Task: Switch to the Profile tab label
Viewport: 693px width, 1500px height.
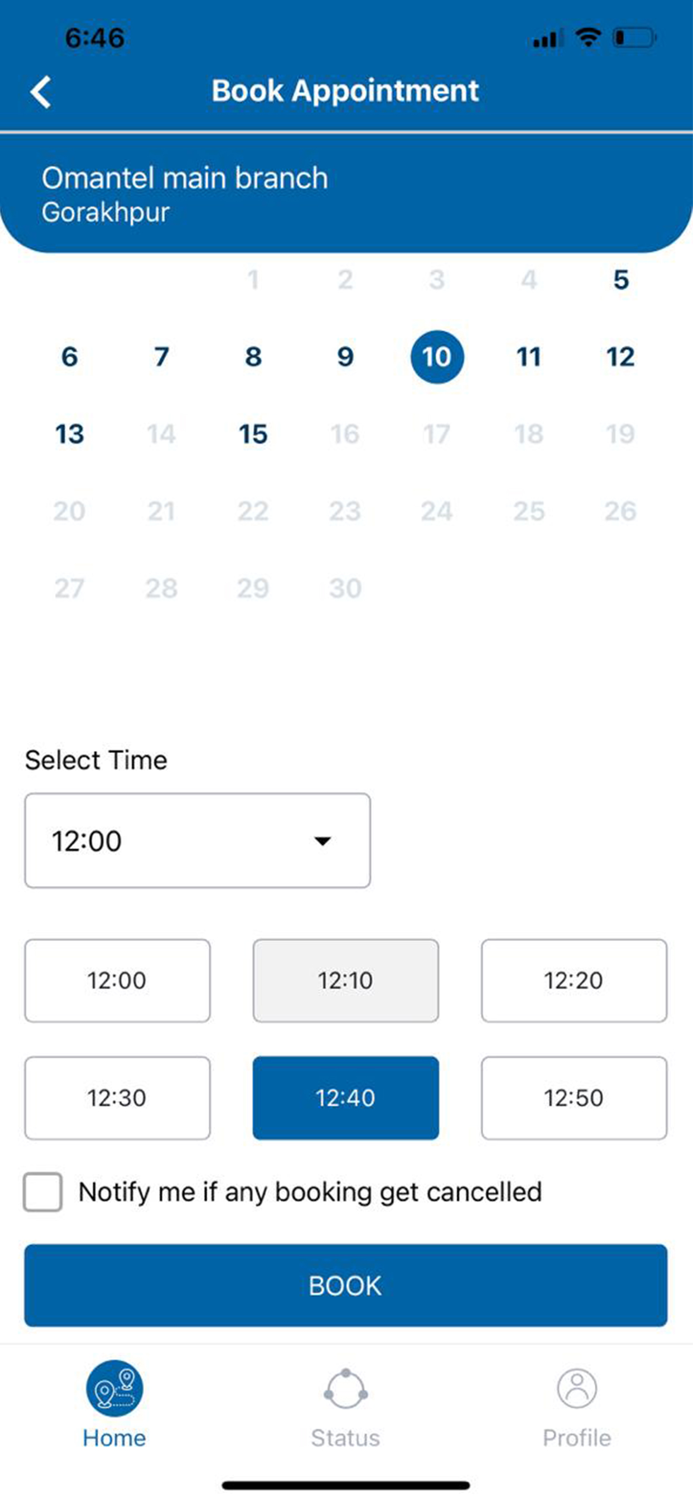Action: [x=577, y=1438]
